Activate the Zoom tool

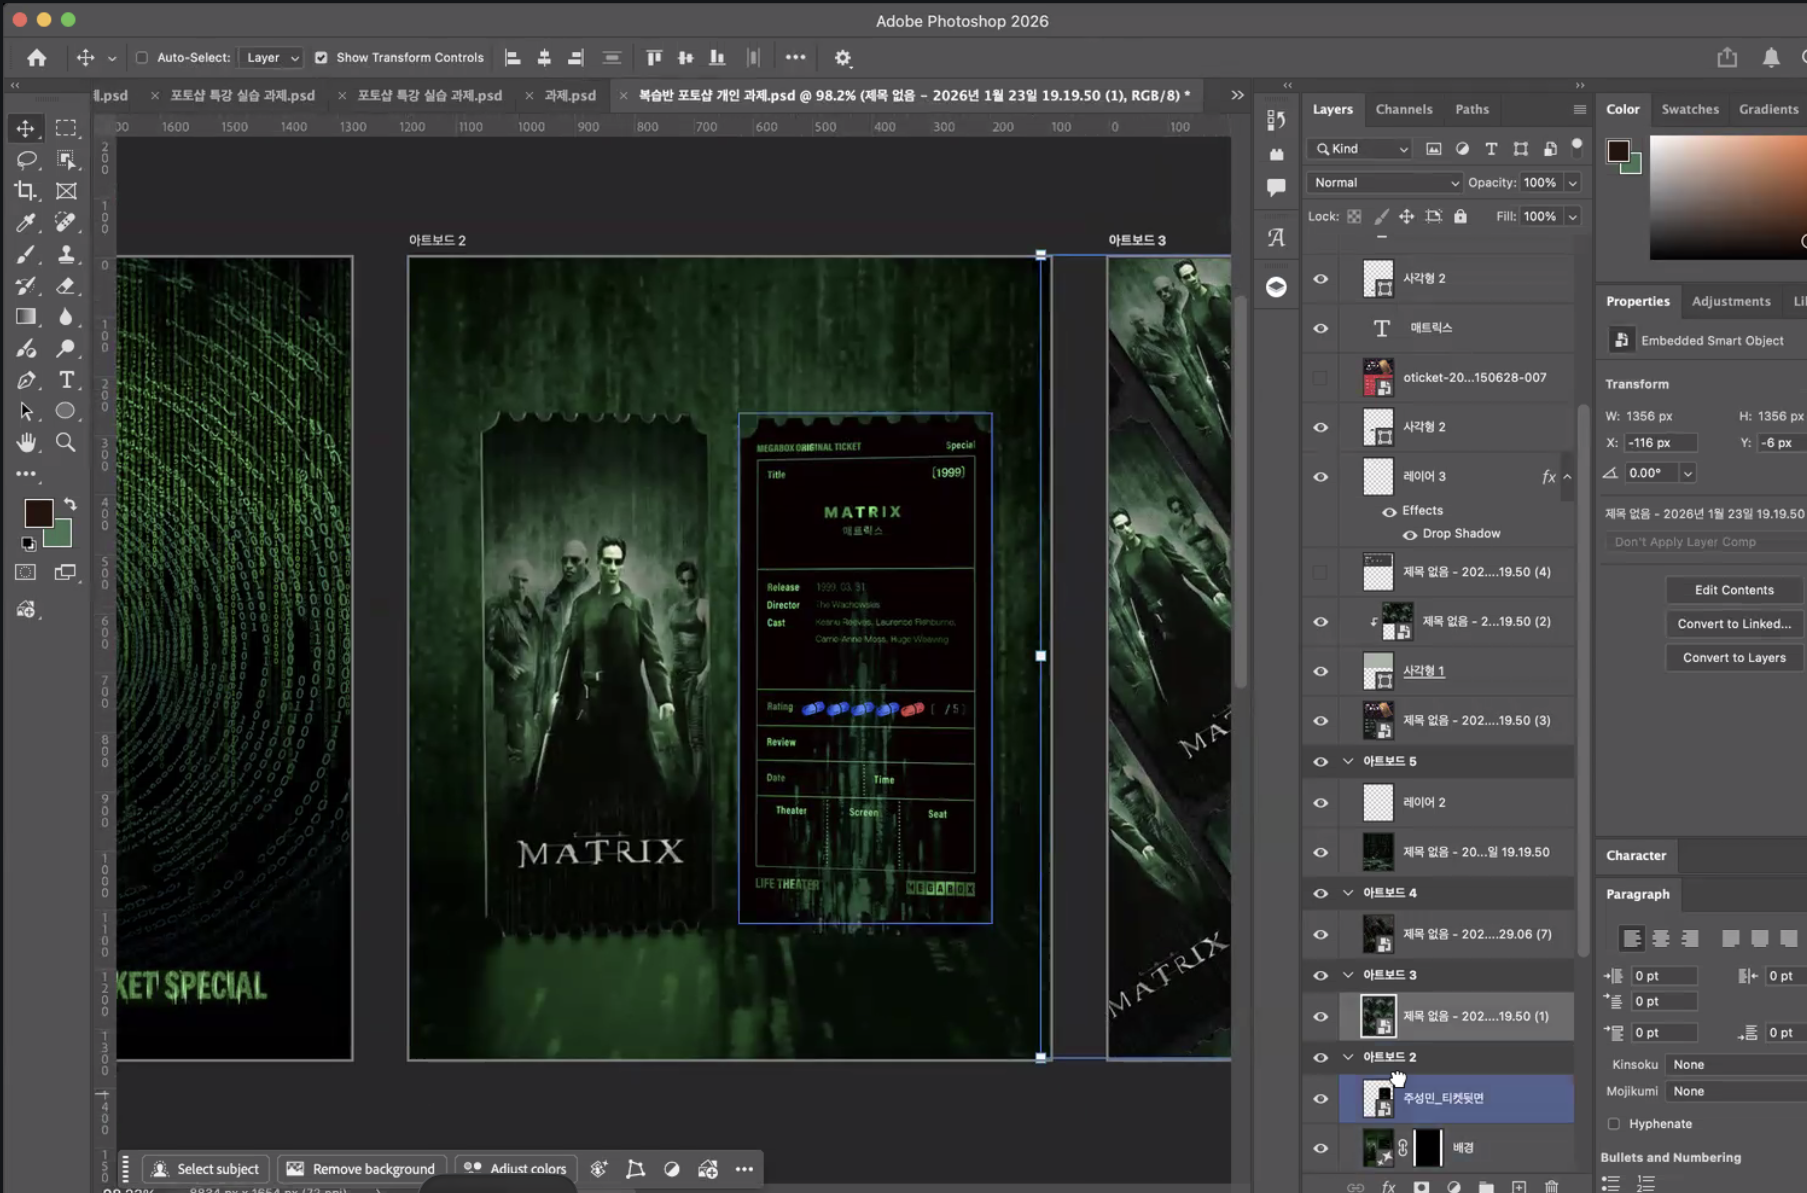pyautogui.click(x=66, y=442)
